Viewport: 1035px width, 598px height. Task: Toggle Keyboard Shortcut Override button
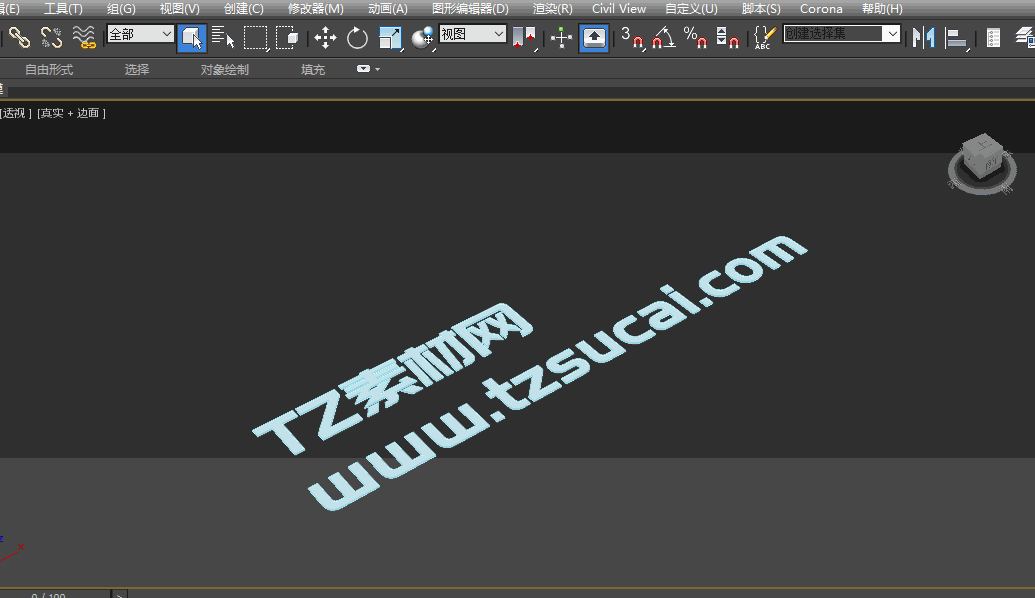click(x=594, y=38)
